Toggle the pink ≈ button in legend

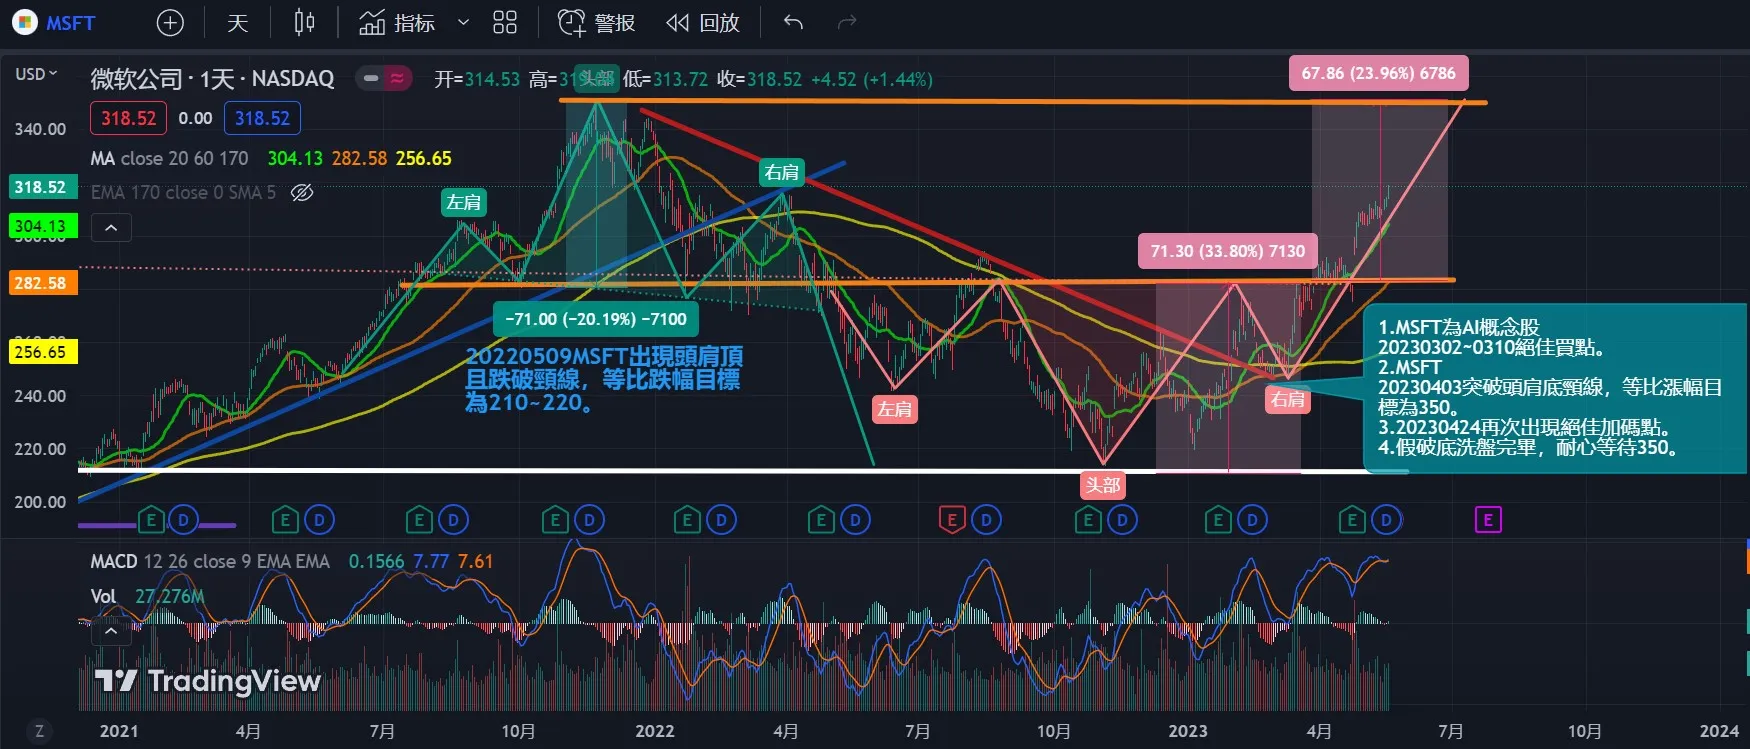point(397,78)
